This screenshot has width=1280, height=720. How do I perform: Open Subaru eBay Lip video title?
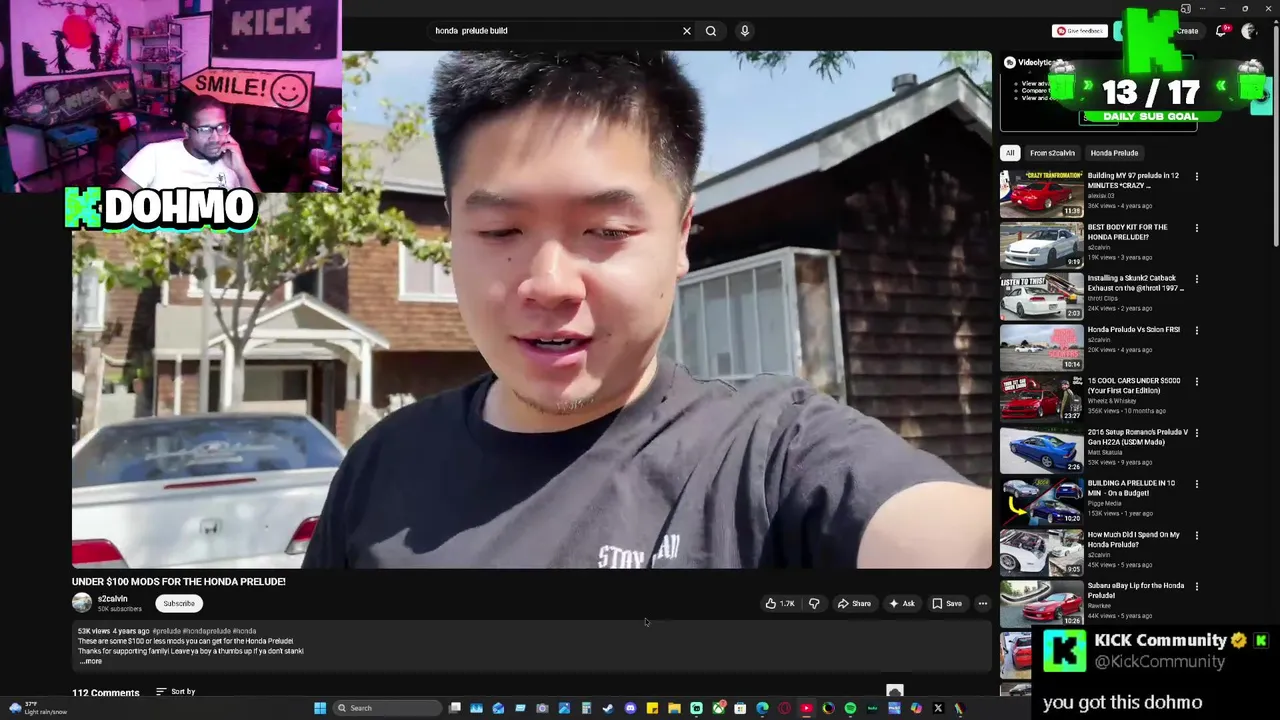pos(1136,590)
